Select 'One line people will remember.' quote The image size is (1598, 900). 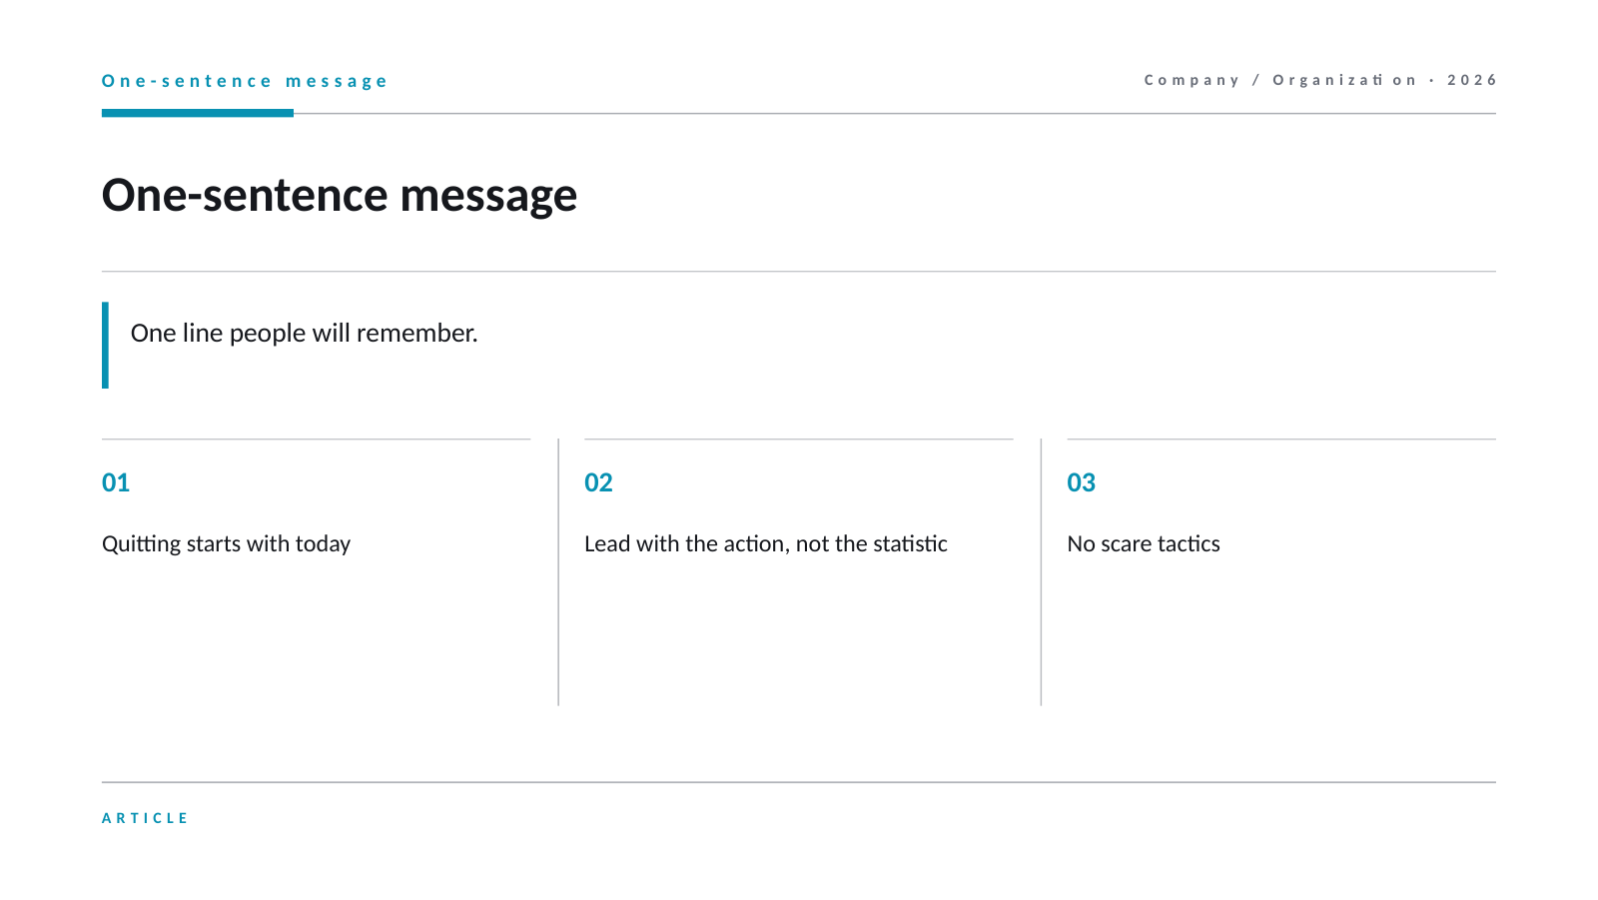click(x=304, y=333)
